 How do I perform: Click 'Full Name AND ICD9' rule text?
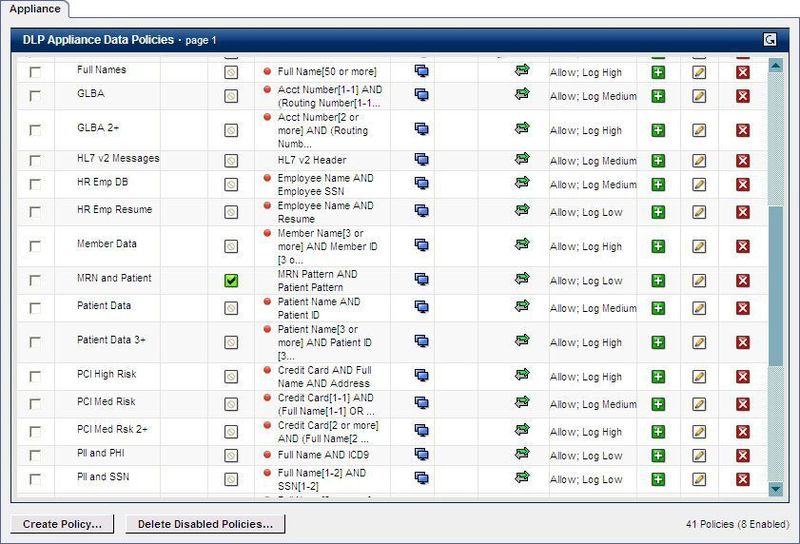pyautogui.click(x=323, y=455)
